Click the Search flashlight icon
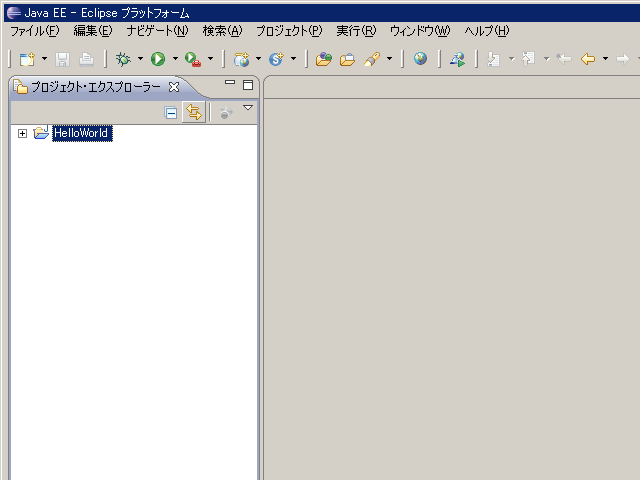The image size is (640, 480). (x=372, y=59)
